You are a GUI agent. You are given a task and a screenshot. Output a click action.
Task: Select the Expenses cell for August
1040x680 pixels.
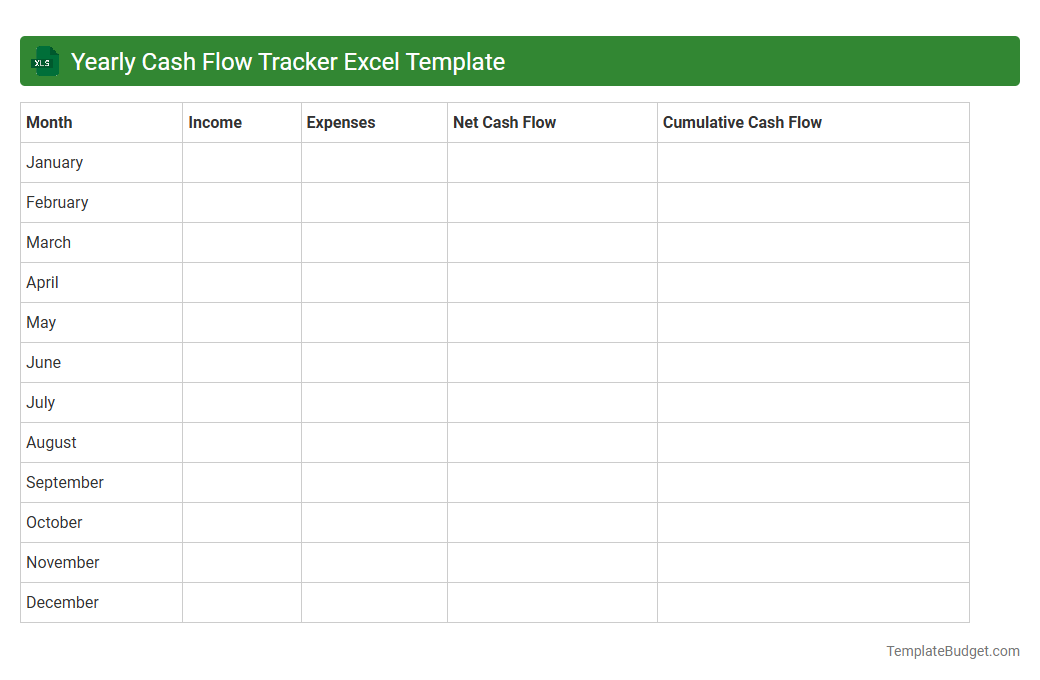[373, 442]
